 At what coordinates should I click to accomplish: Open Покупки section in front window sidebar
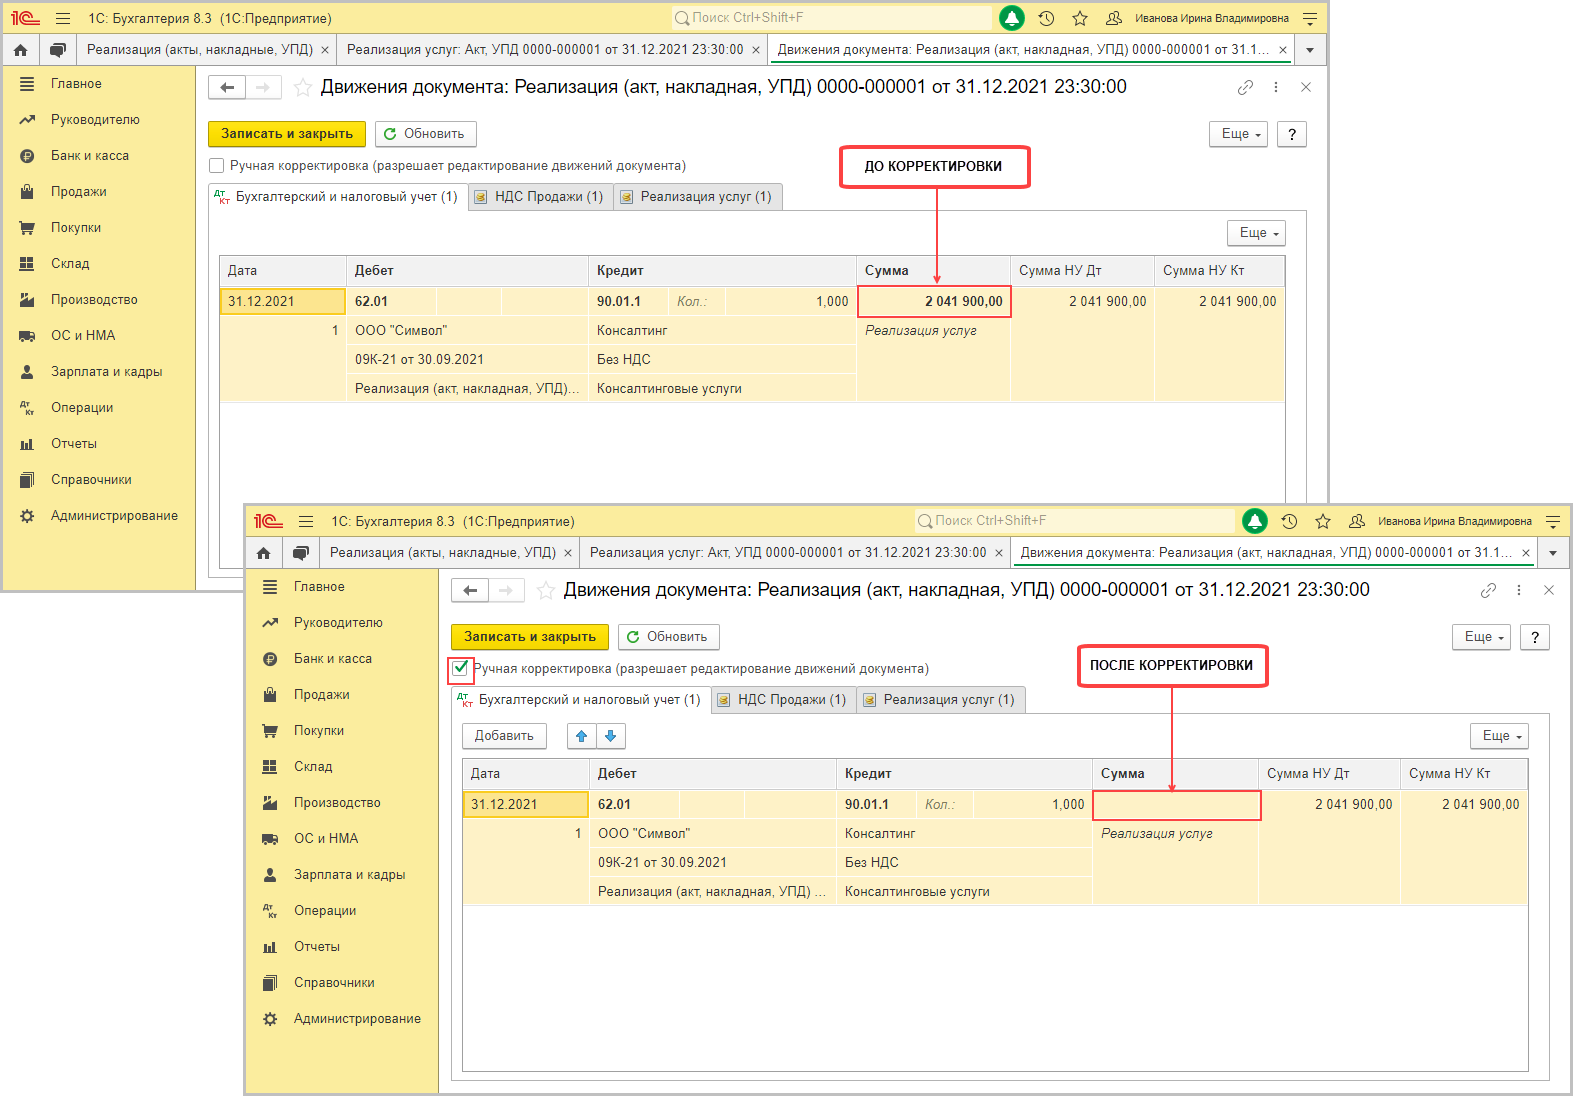319,731
